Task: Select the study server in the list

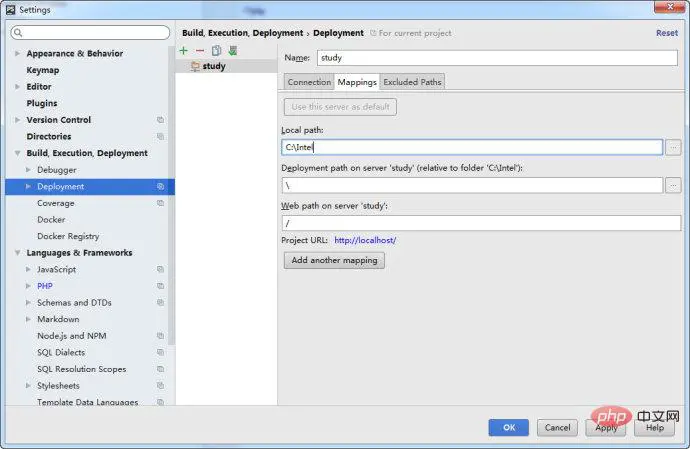Action: (213, 66)
